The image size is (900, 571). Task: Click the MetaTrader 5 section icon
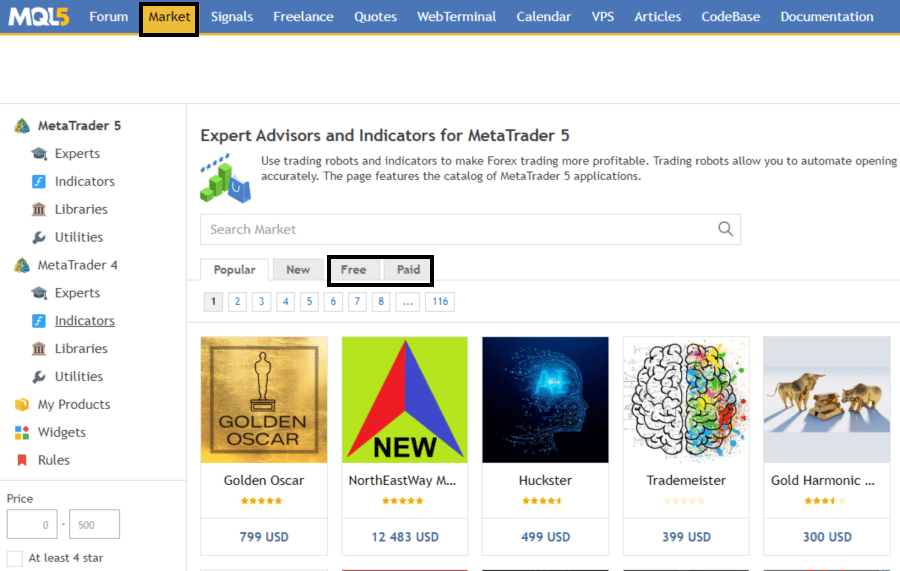[x=22, y=126]
